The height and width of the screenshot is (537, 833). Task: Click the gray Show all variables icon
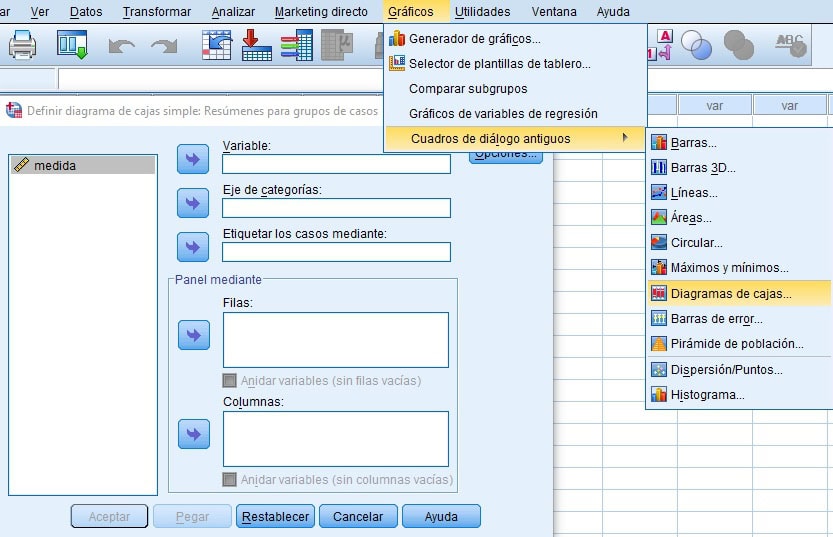738,45
